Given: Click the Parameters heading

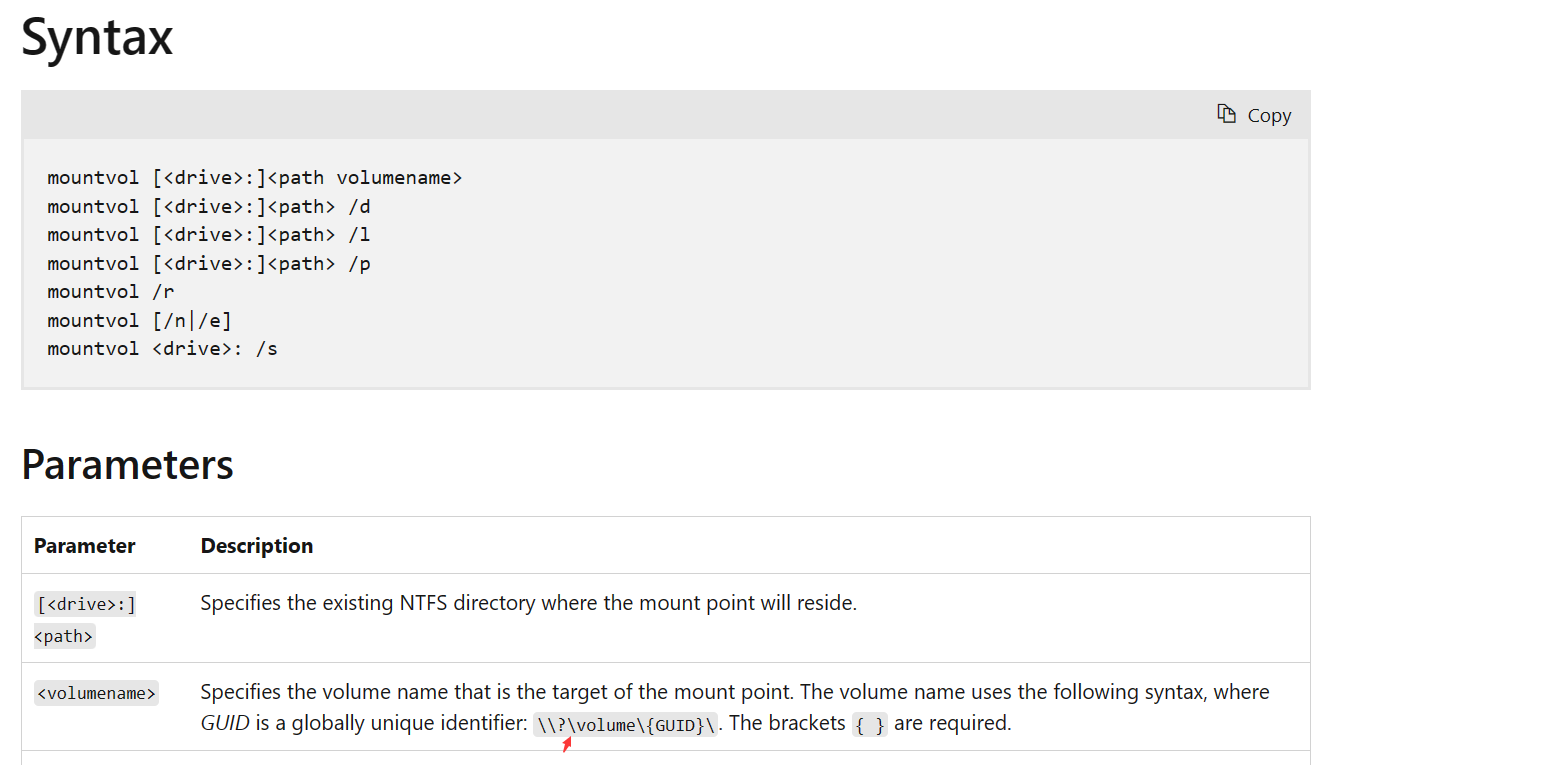Looking at the screenshot, I should coord(127,465).
